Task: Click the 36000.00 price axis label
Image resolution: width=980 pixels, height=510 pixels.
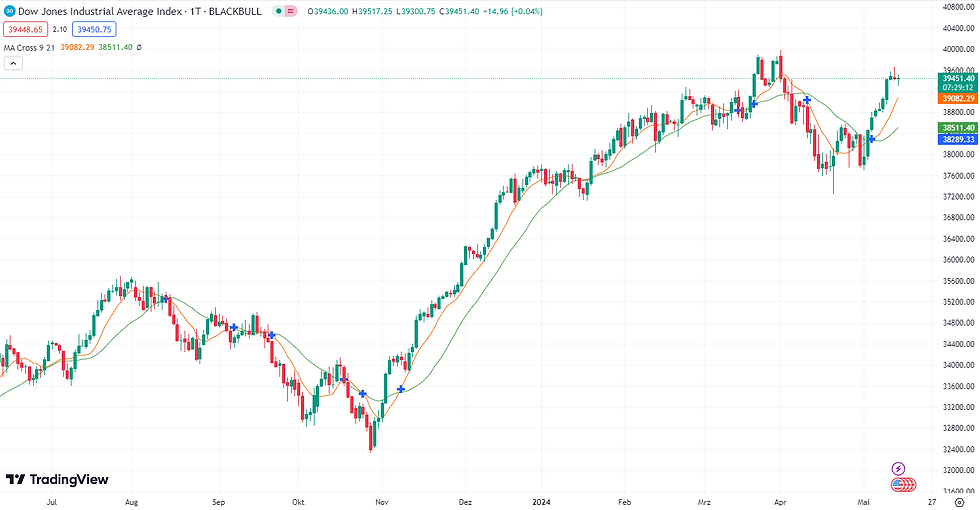Action: click(x=958, y=260)
